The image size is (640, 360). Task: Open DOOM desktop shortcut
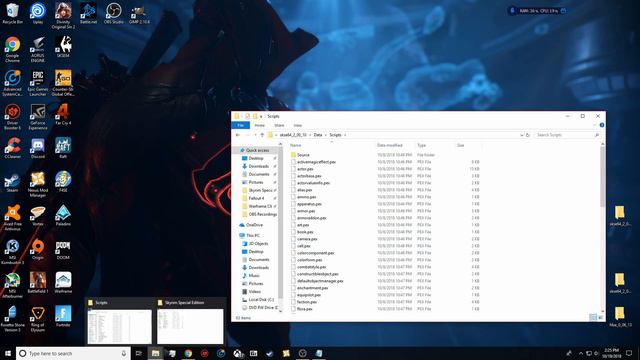click(63, 249)
